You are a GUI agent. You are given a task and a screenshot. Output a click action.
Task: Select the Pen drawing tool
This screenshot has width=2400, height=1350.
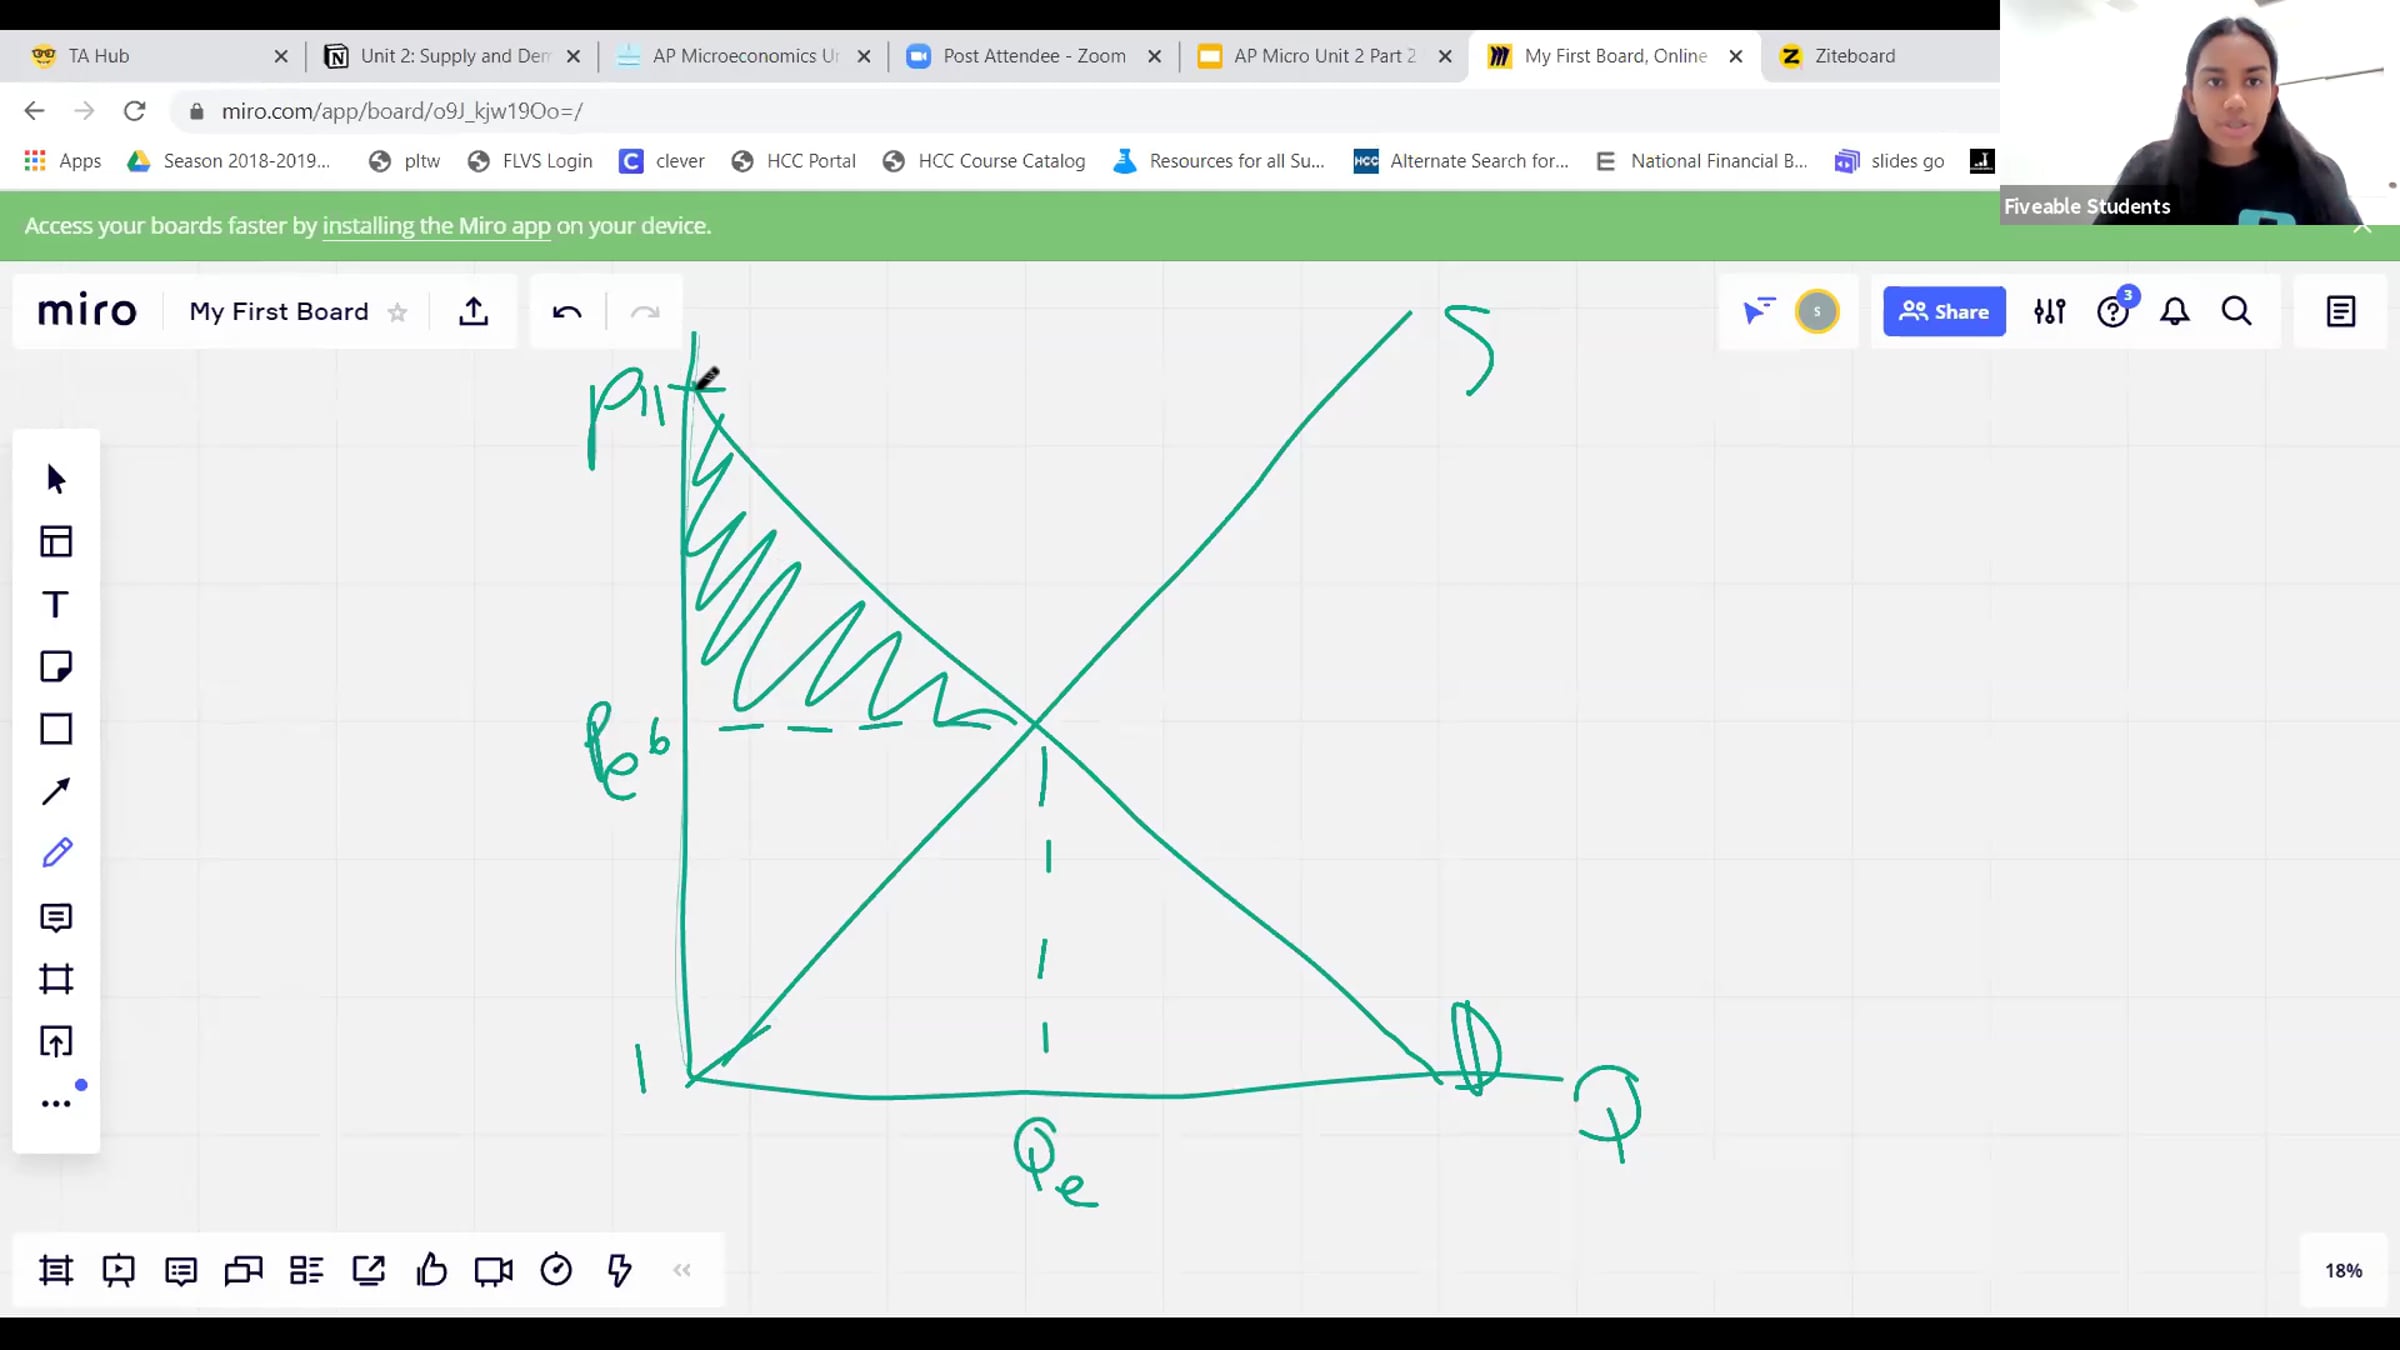[56, 853]
